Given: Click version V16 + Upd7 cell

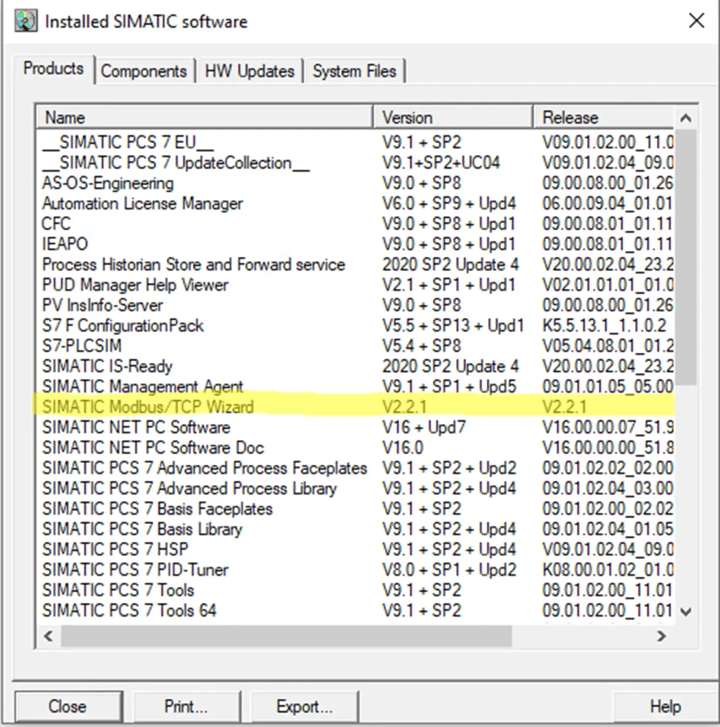Looking at the screenshot, I should tap(424, 427).
